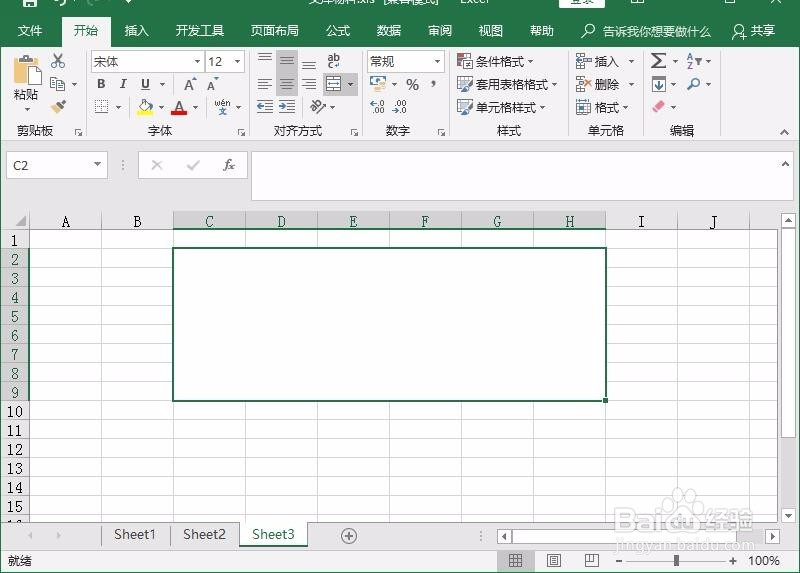
Task: Click the Clear eraser icon
Action: (659, 107)
